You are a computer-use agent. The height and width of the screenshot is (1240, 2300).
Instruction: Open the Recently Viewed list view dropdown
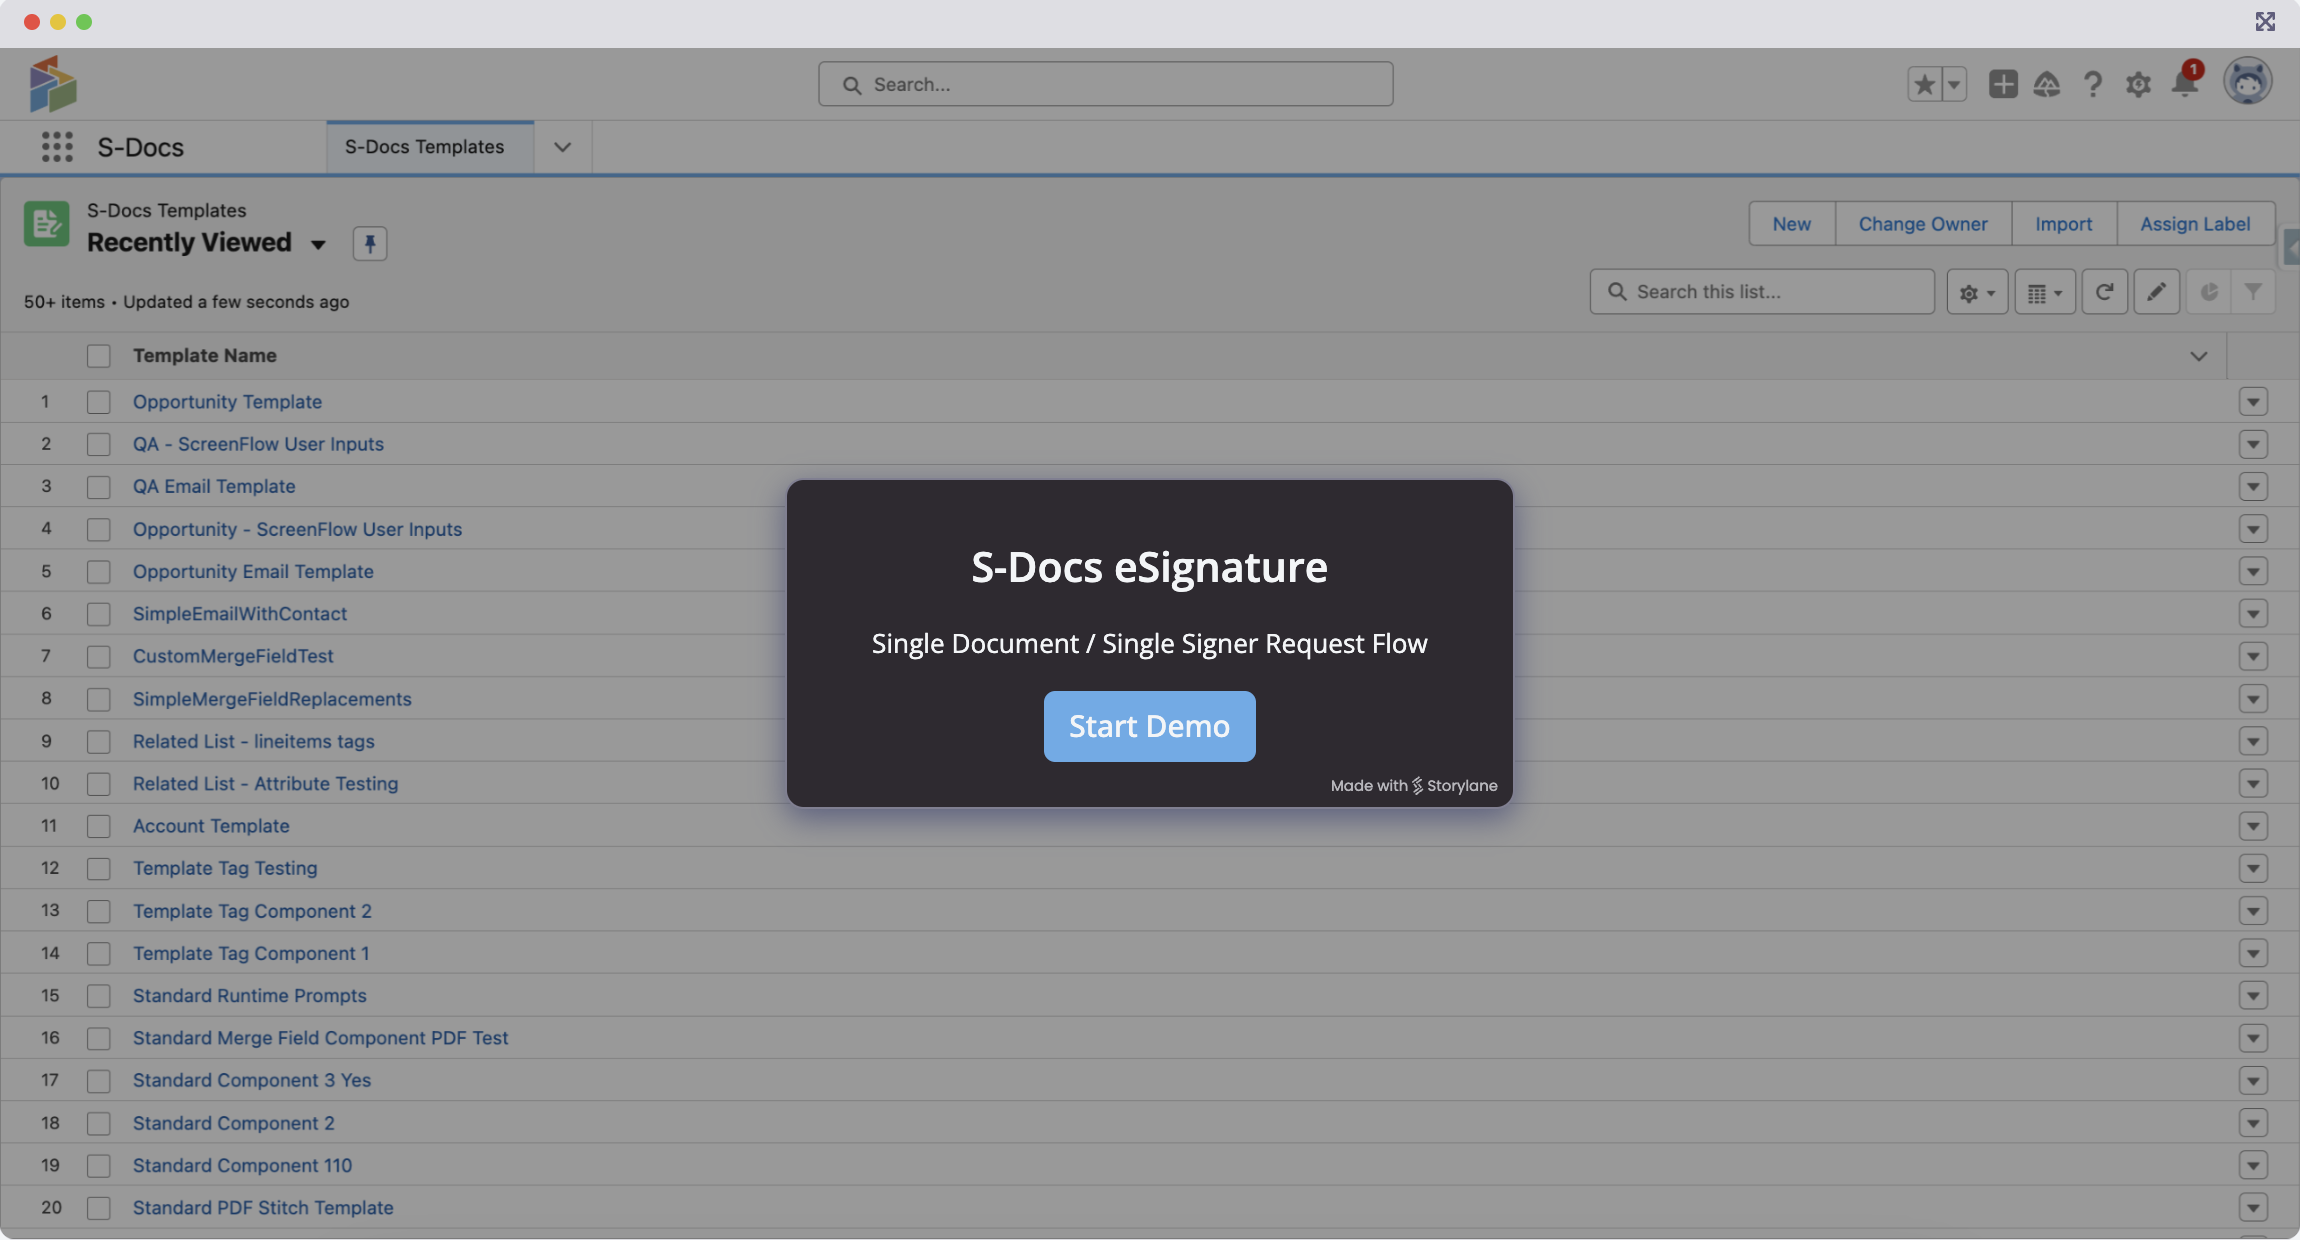pyautogui.click(x=318, y=244)
